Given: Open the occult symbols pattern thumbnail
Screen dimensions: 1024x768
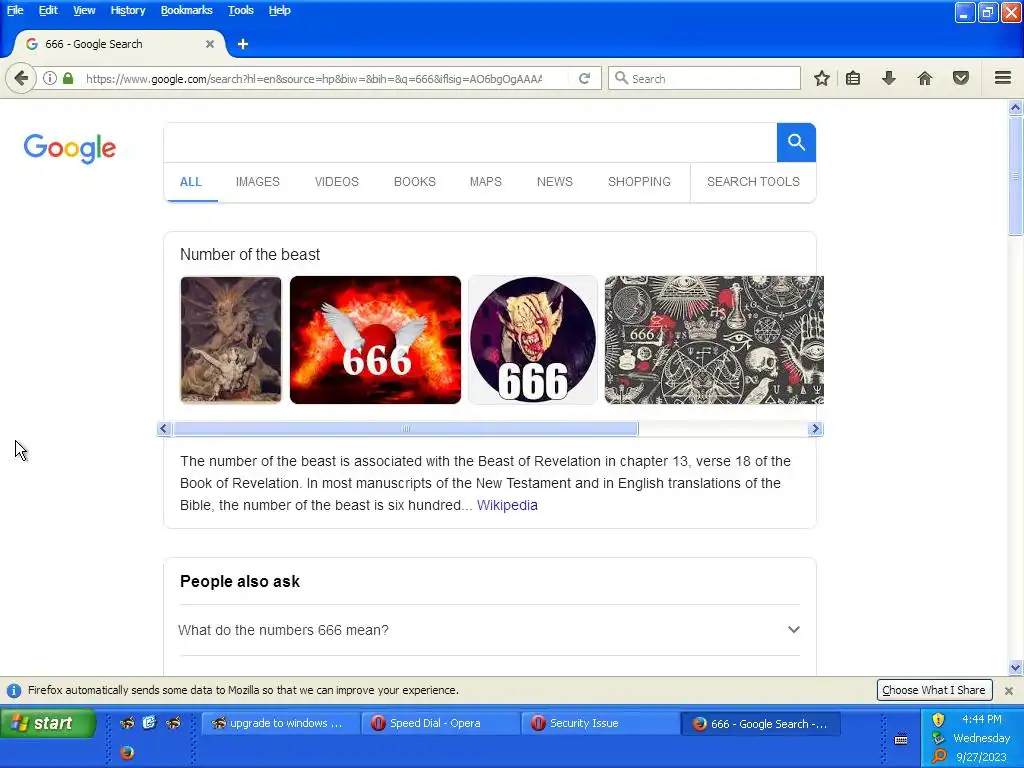Looking at the screenshot, I should pyautogui.click(x=714, y=340).
